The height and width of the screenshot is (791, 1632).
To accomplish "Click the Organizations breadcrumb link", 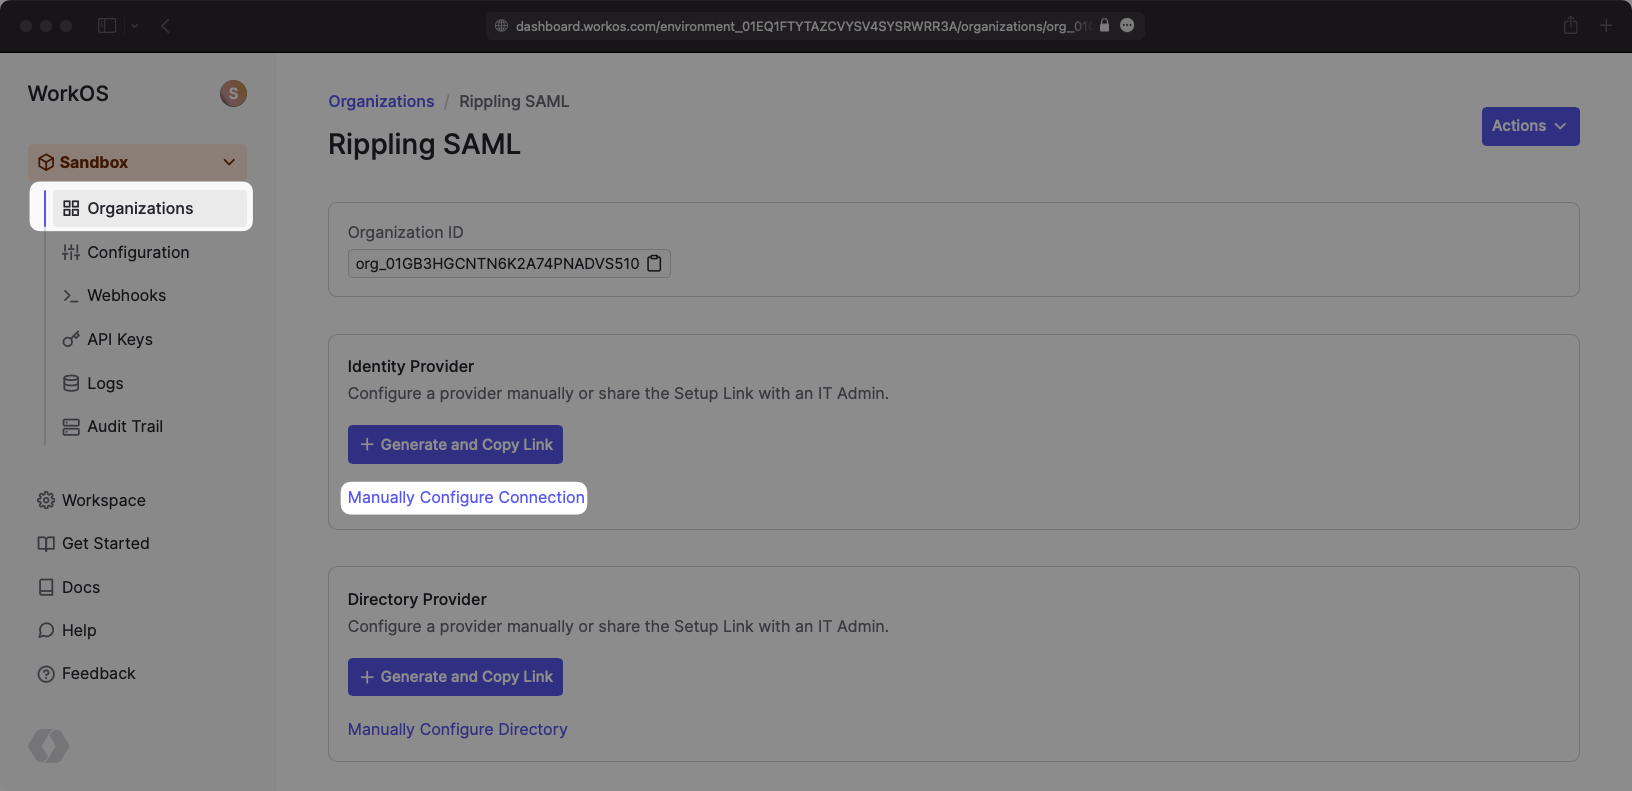I will coord(381,102).
